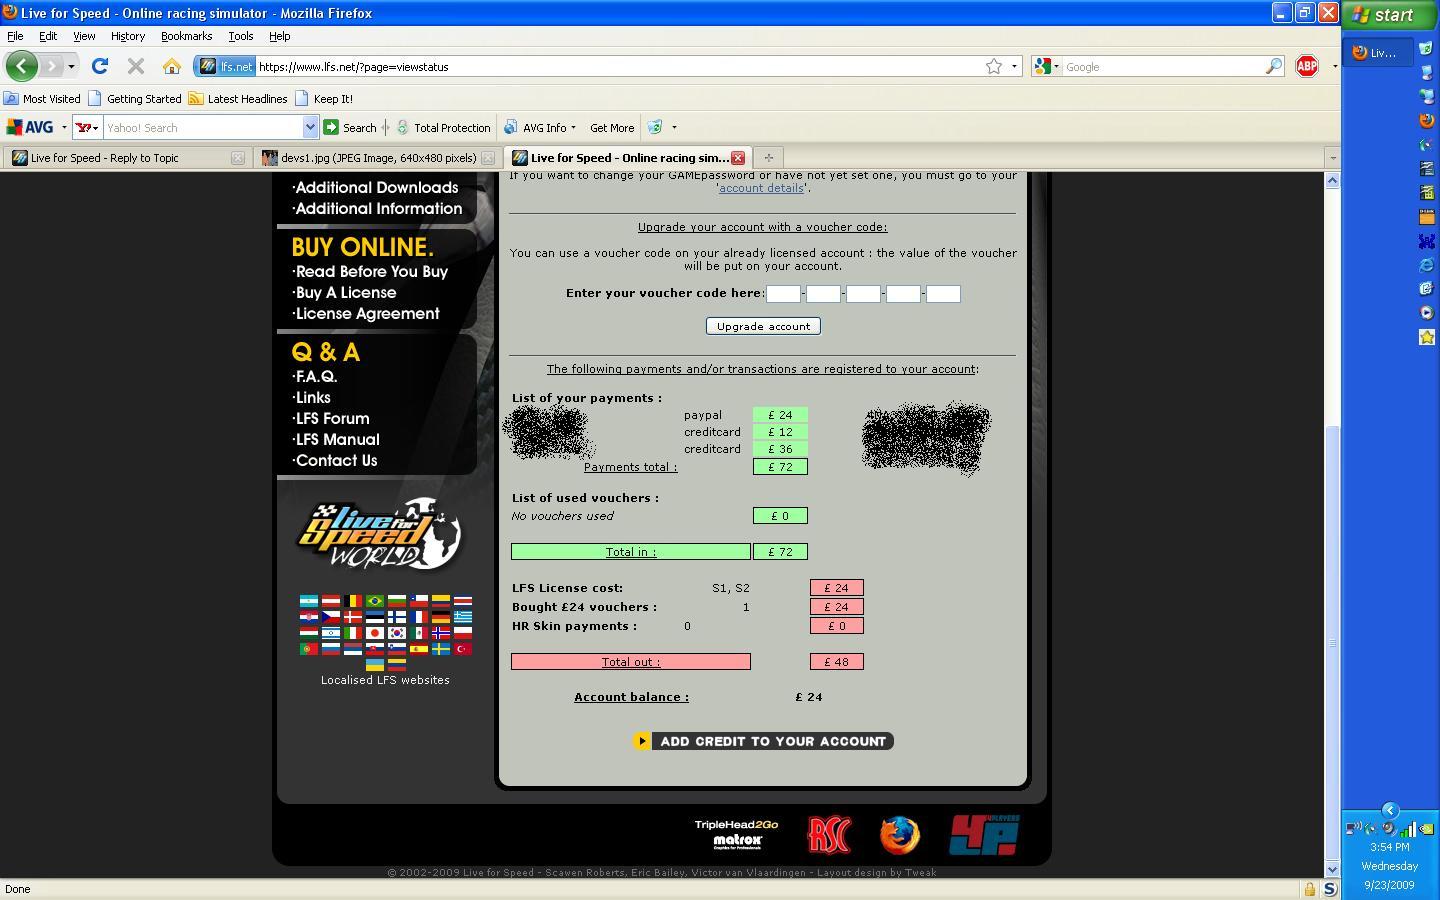Click the Firefox logo in the page footer

[x=899, y=835]
